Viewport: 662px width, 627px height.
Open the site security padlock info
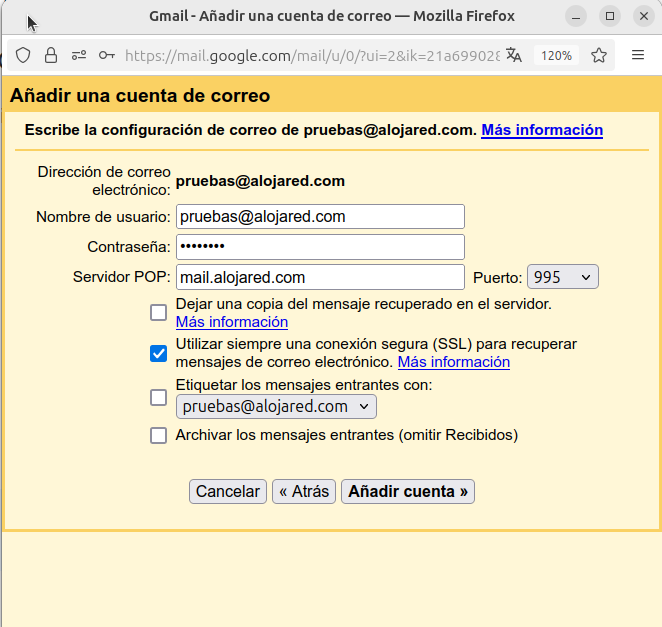(51, 55)
